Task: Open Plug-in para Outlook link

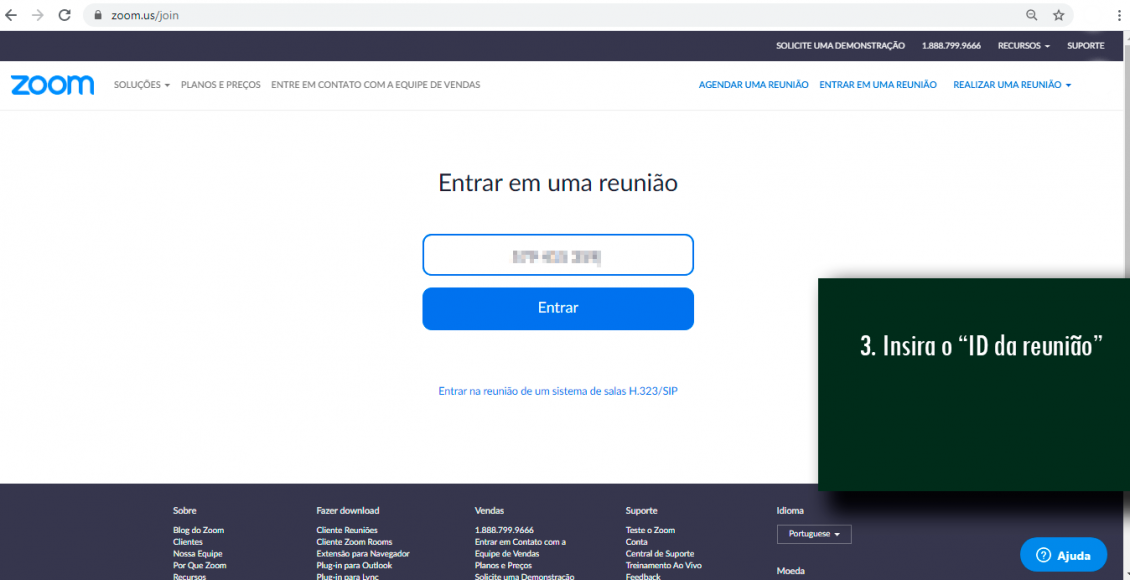Action: [354, 566]
